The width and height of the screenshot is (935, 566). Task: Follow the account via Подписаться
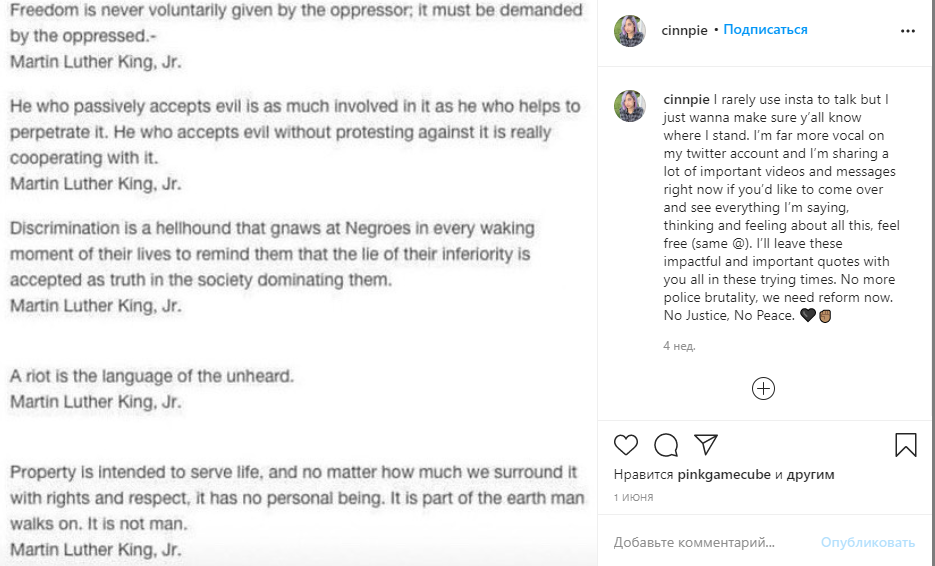(765, 30)
